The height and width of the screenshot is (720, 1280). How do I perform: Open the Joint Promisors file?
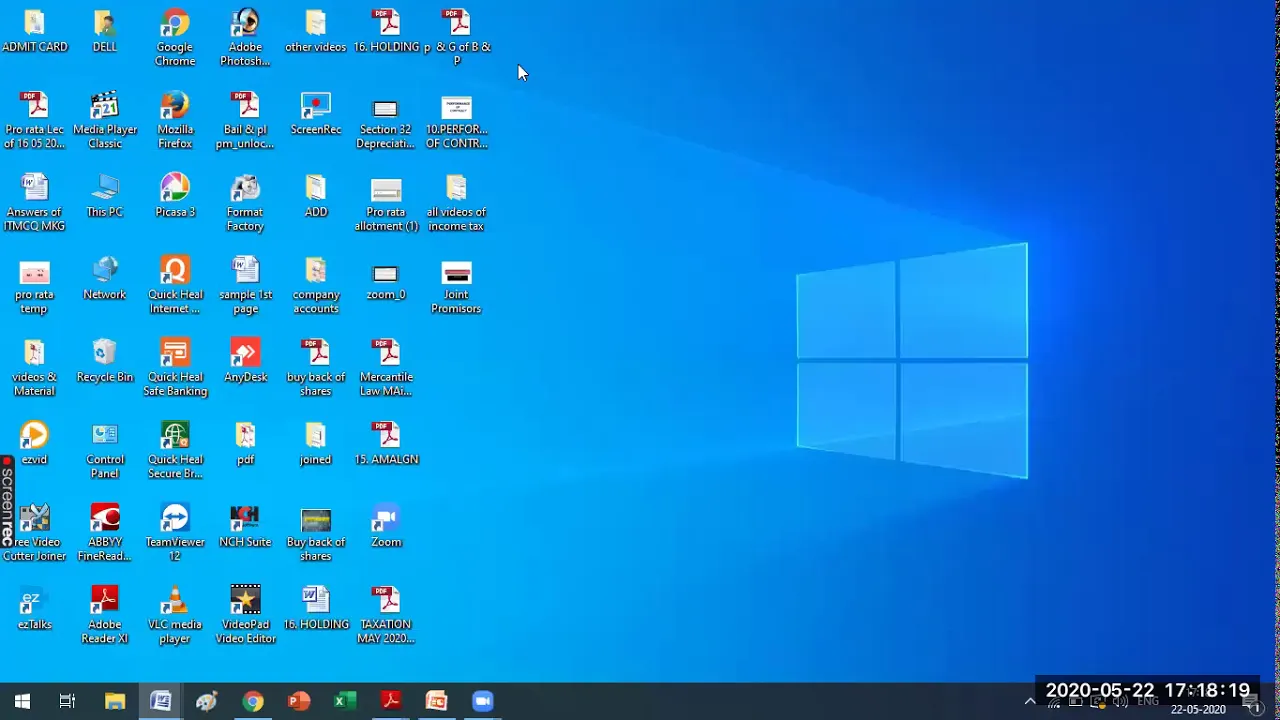coord(456,286)
